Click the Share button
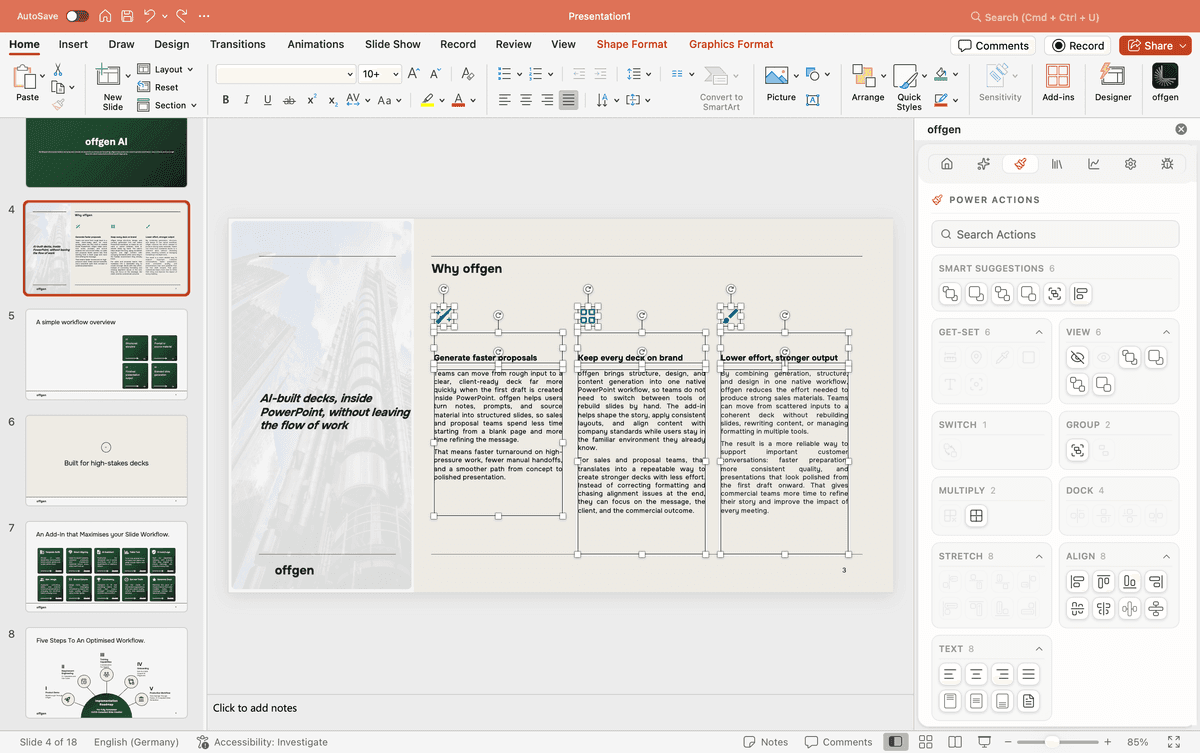 [x=1156, y=45]
